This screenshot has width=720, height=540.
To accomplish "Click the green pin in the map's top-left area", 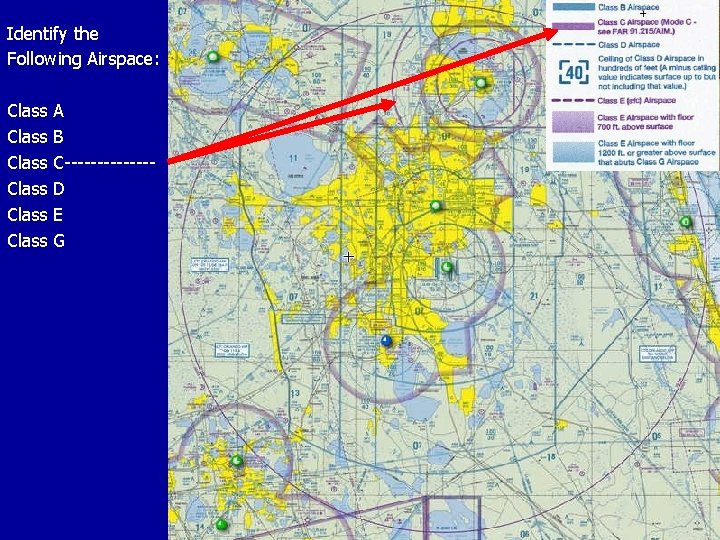I will (213, 57).
